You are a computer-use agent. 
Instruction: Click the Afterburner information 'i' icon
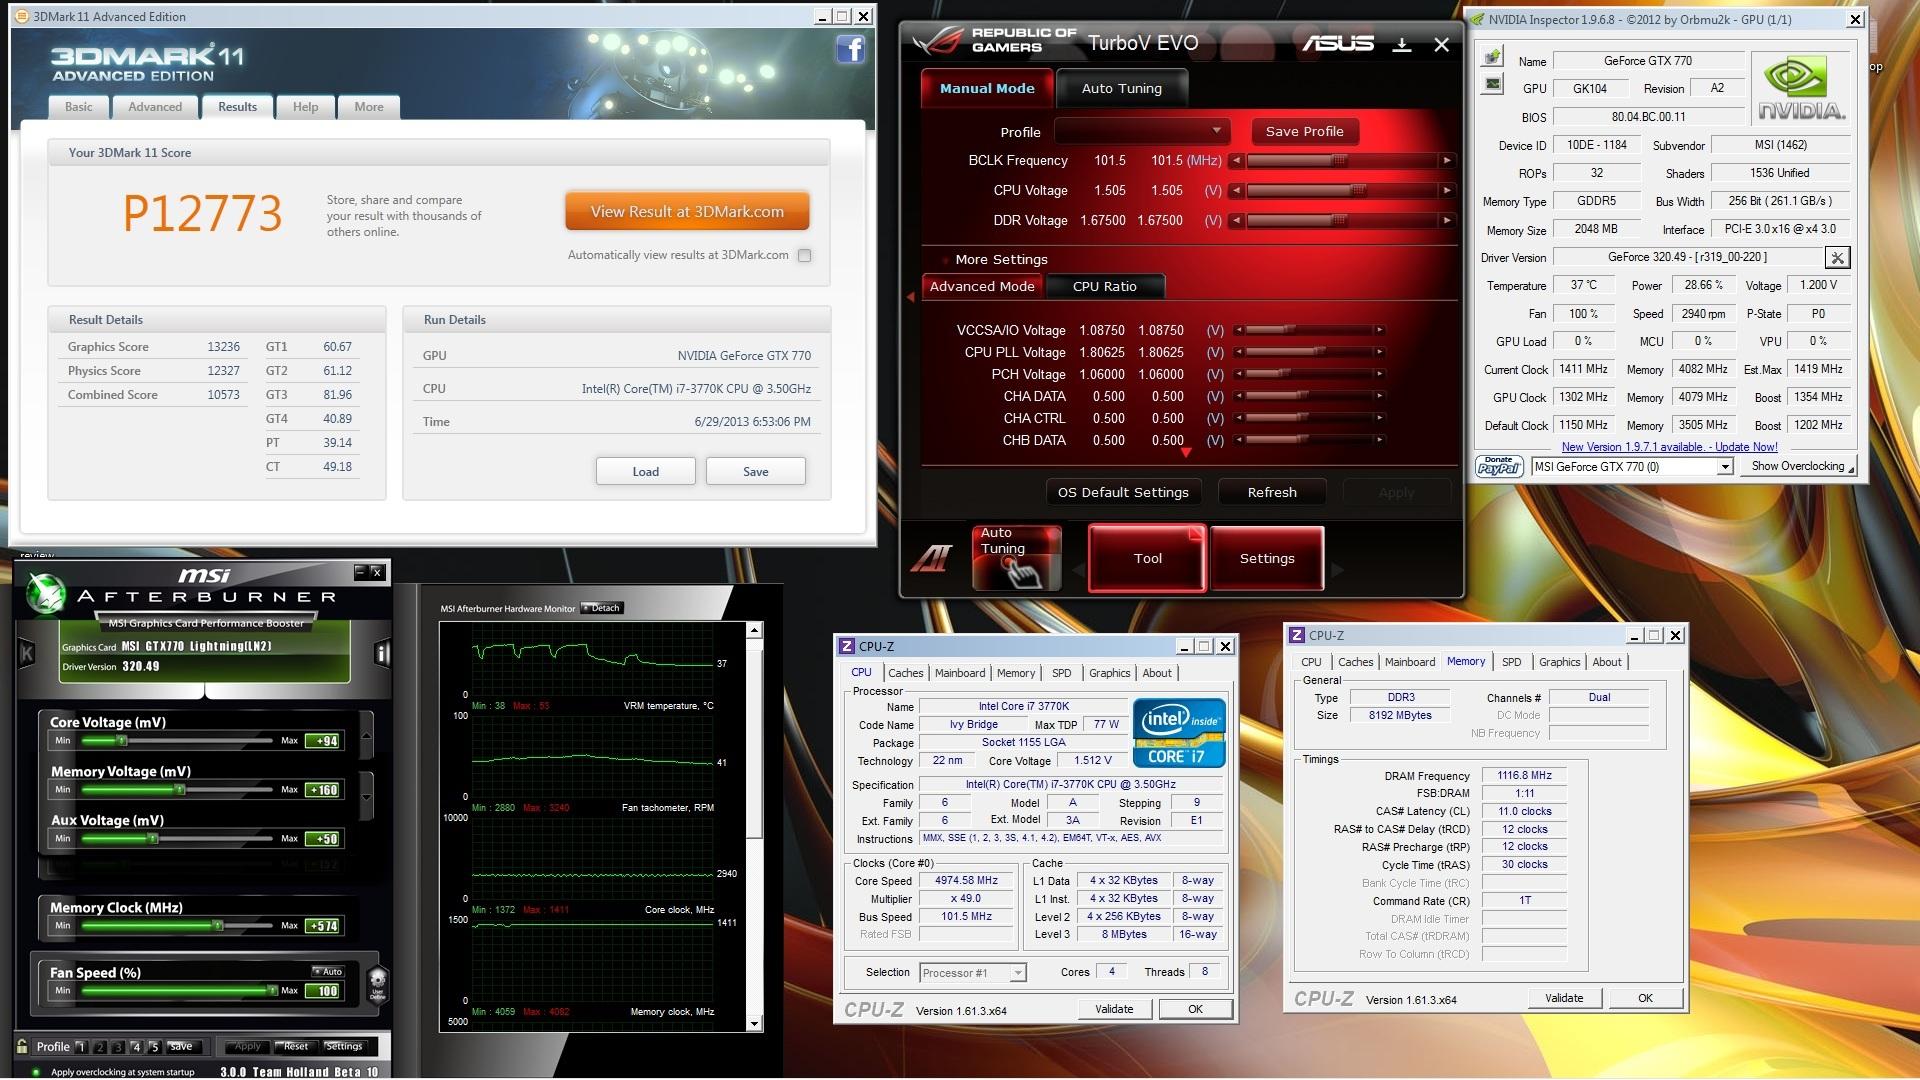(x=381, y=653)
